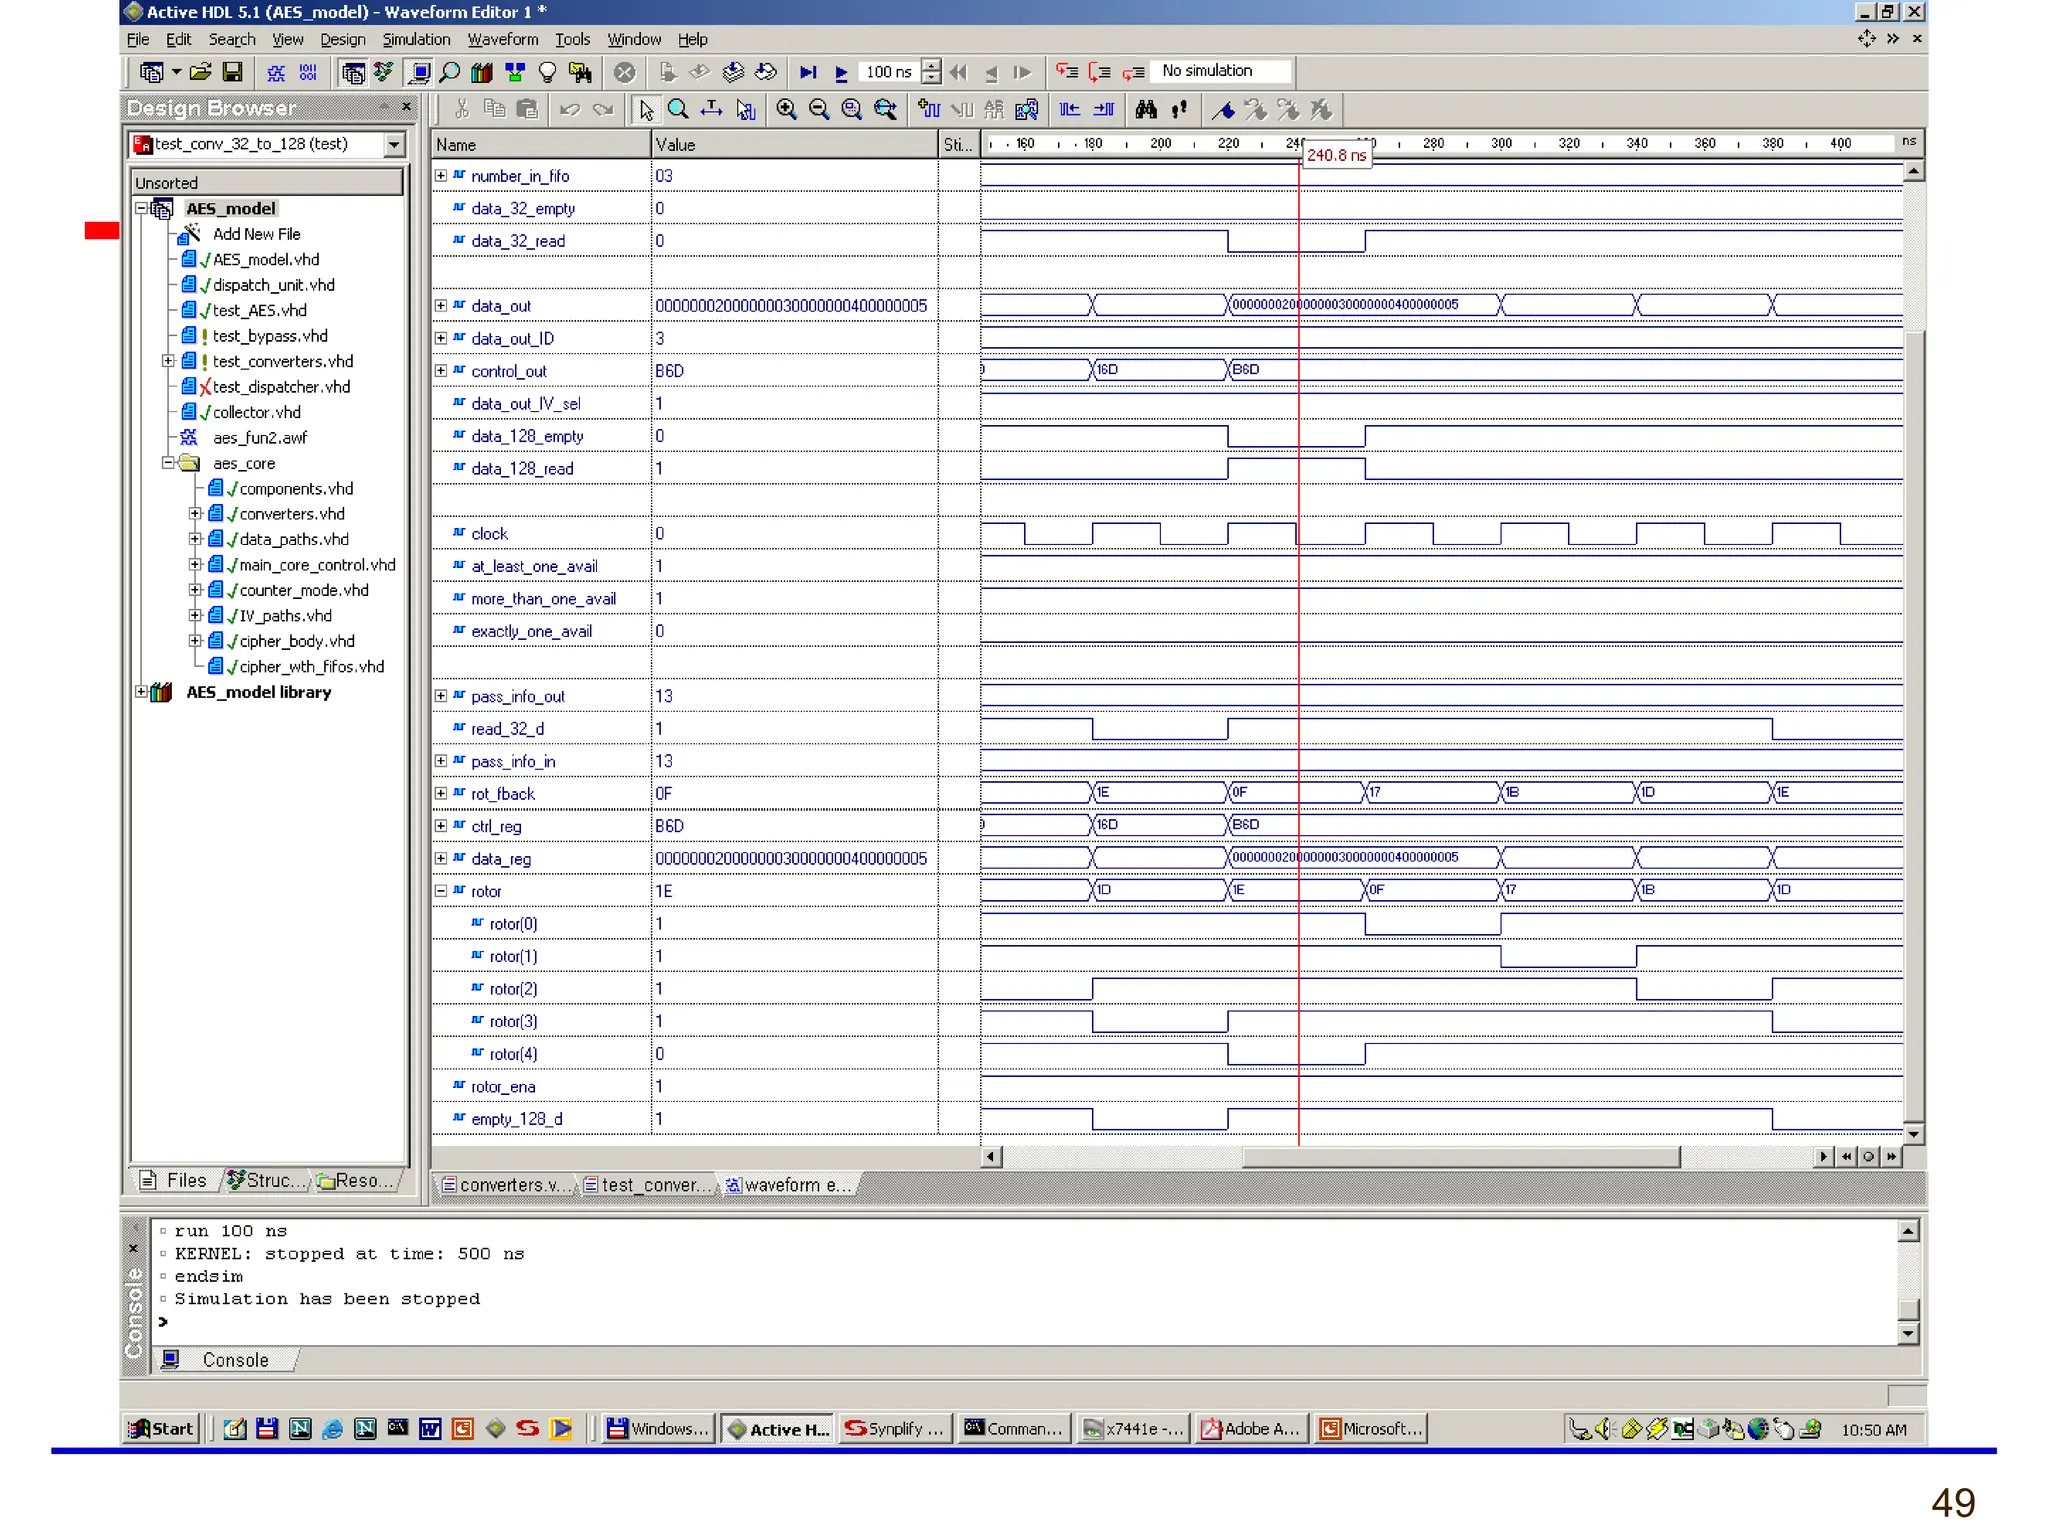This screenshot has height=1536, width=2048.
Task: Expand the data_out signal bus
Action: tap(441, 306)
